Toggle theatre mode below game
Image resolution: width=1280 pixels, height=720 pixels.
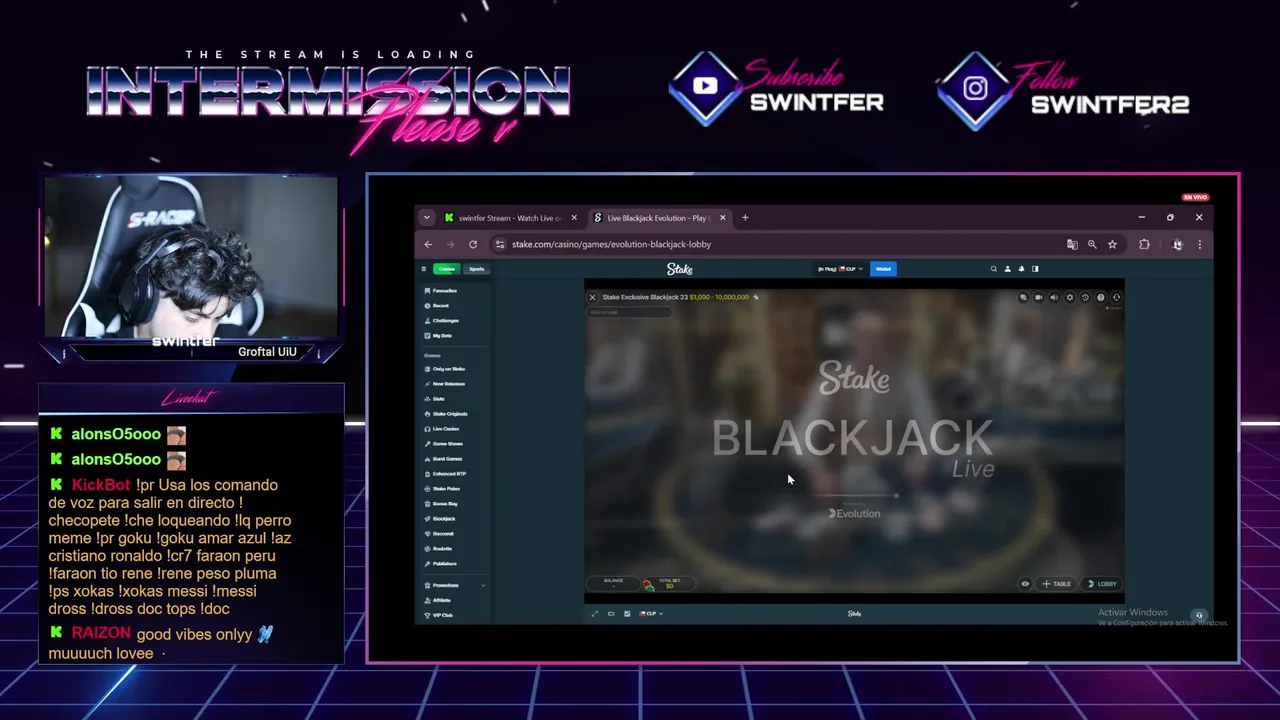(x=611, y=614)
